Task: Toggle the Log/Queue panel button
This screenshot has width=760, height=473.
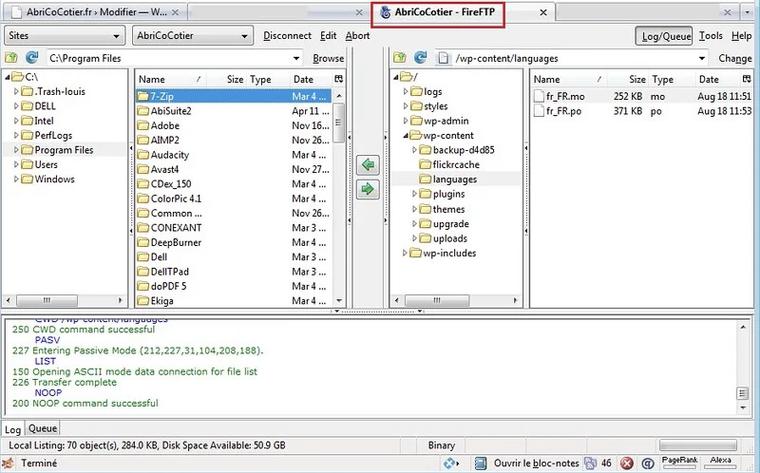Action: click(x=664, y=35)
